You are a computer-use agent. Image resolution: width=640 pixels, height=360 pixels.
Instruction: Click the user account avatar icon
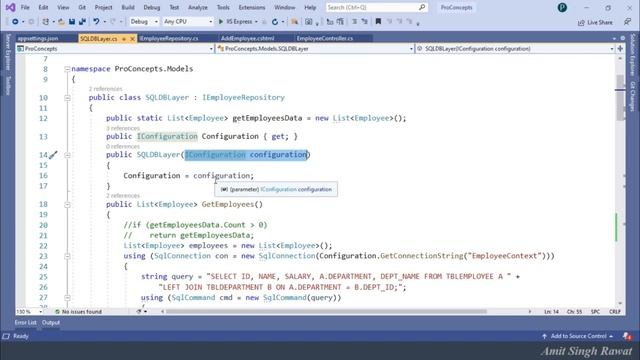point(562,7)
